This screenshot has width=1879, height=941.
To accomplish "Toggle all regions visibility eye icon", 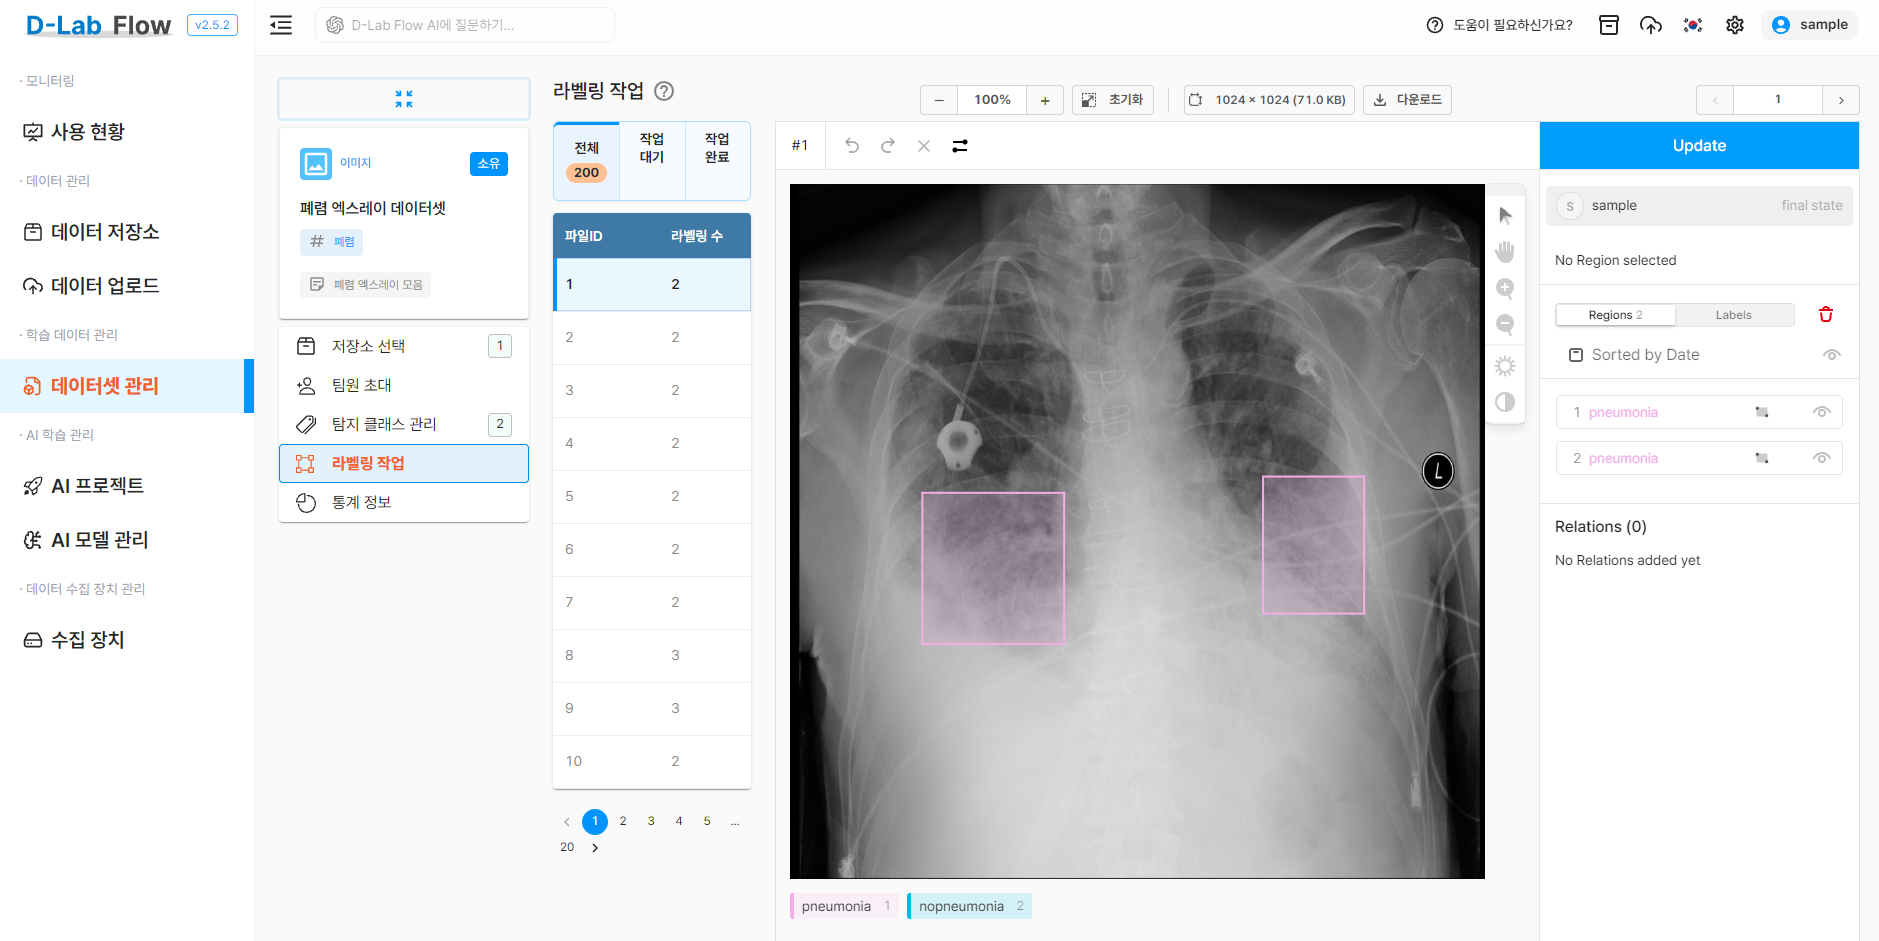I will 1832,355.
